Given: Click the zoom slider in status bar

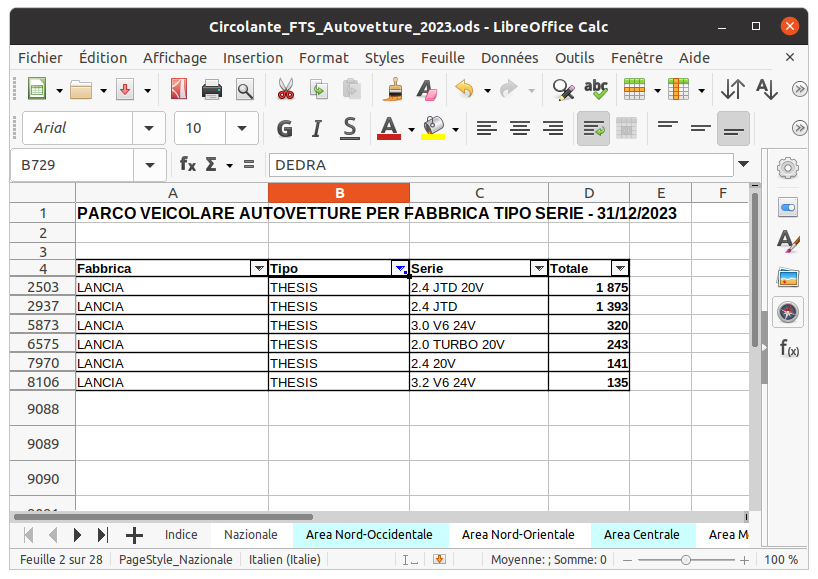Looking at the screenshot, I should click(686, 560).
